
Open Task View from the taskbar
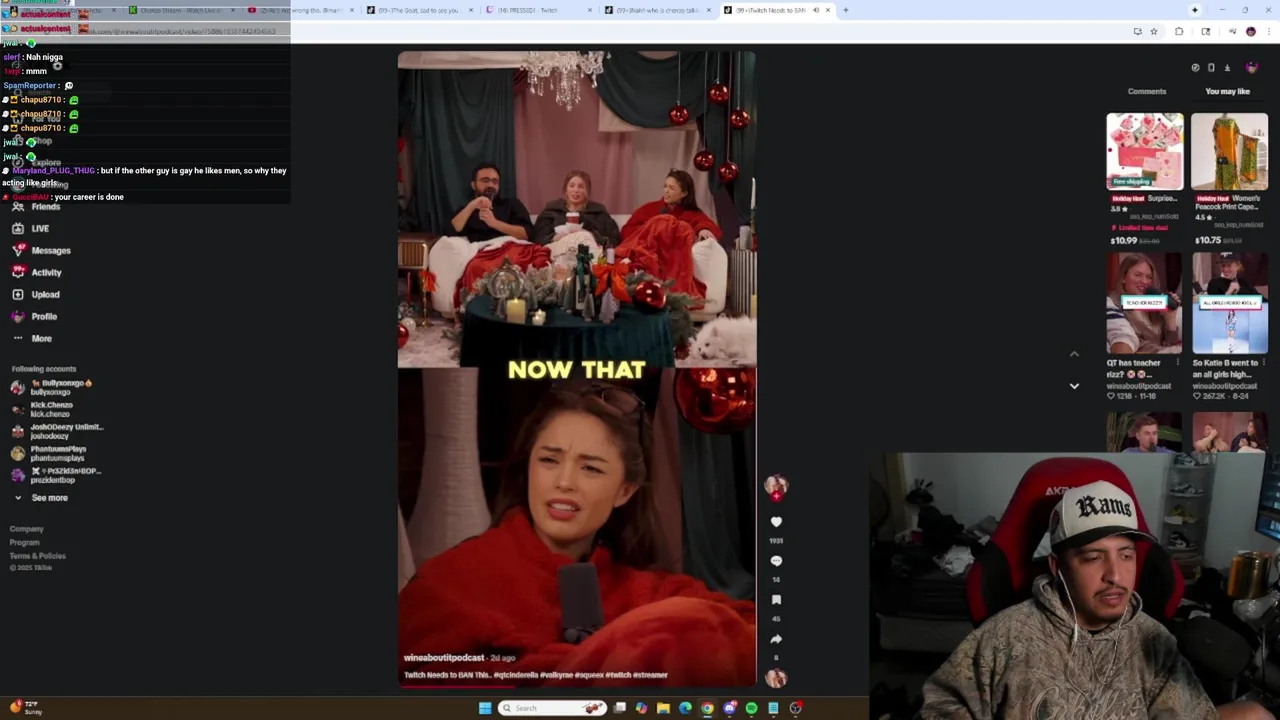[620, 708]
